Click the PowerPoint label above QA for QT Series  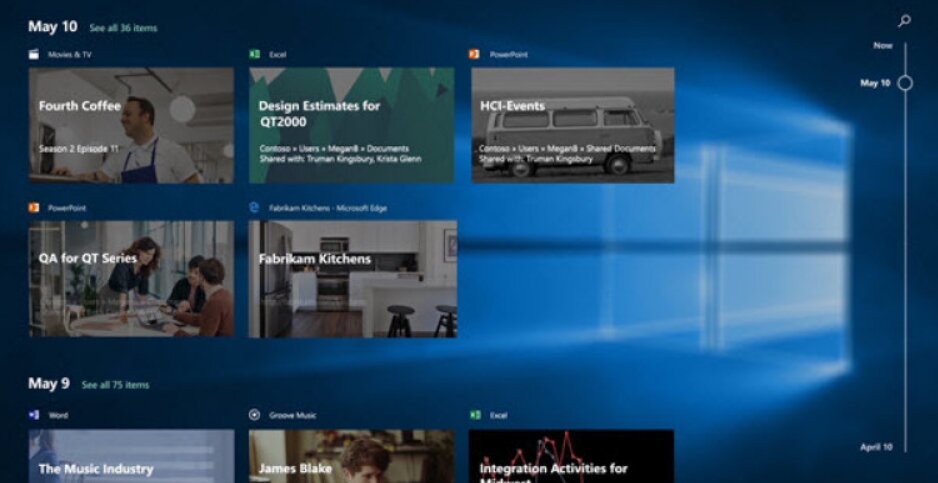tap(67, 208)
